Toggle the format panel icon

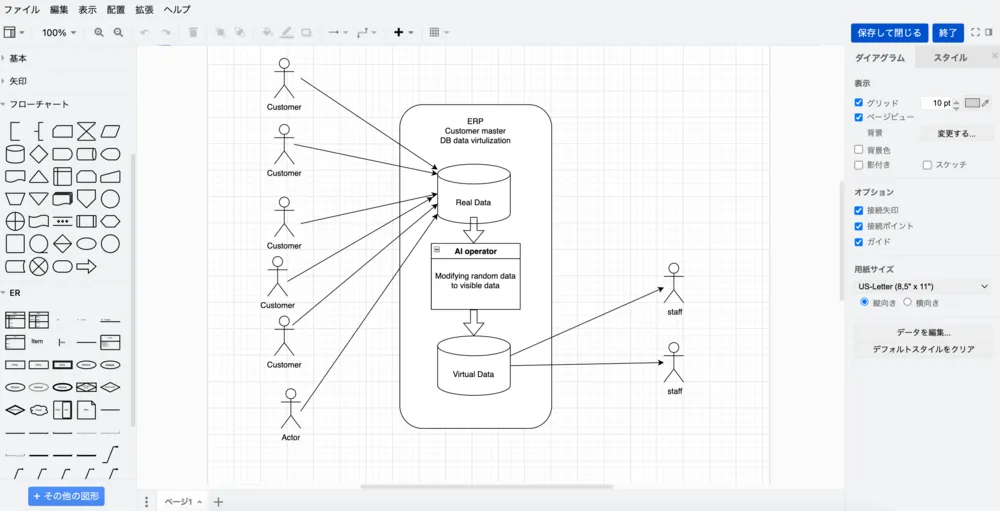point(989,33)
